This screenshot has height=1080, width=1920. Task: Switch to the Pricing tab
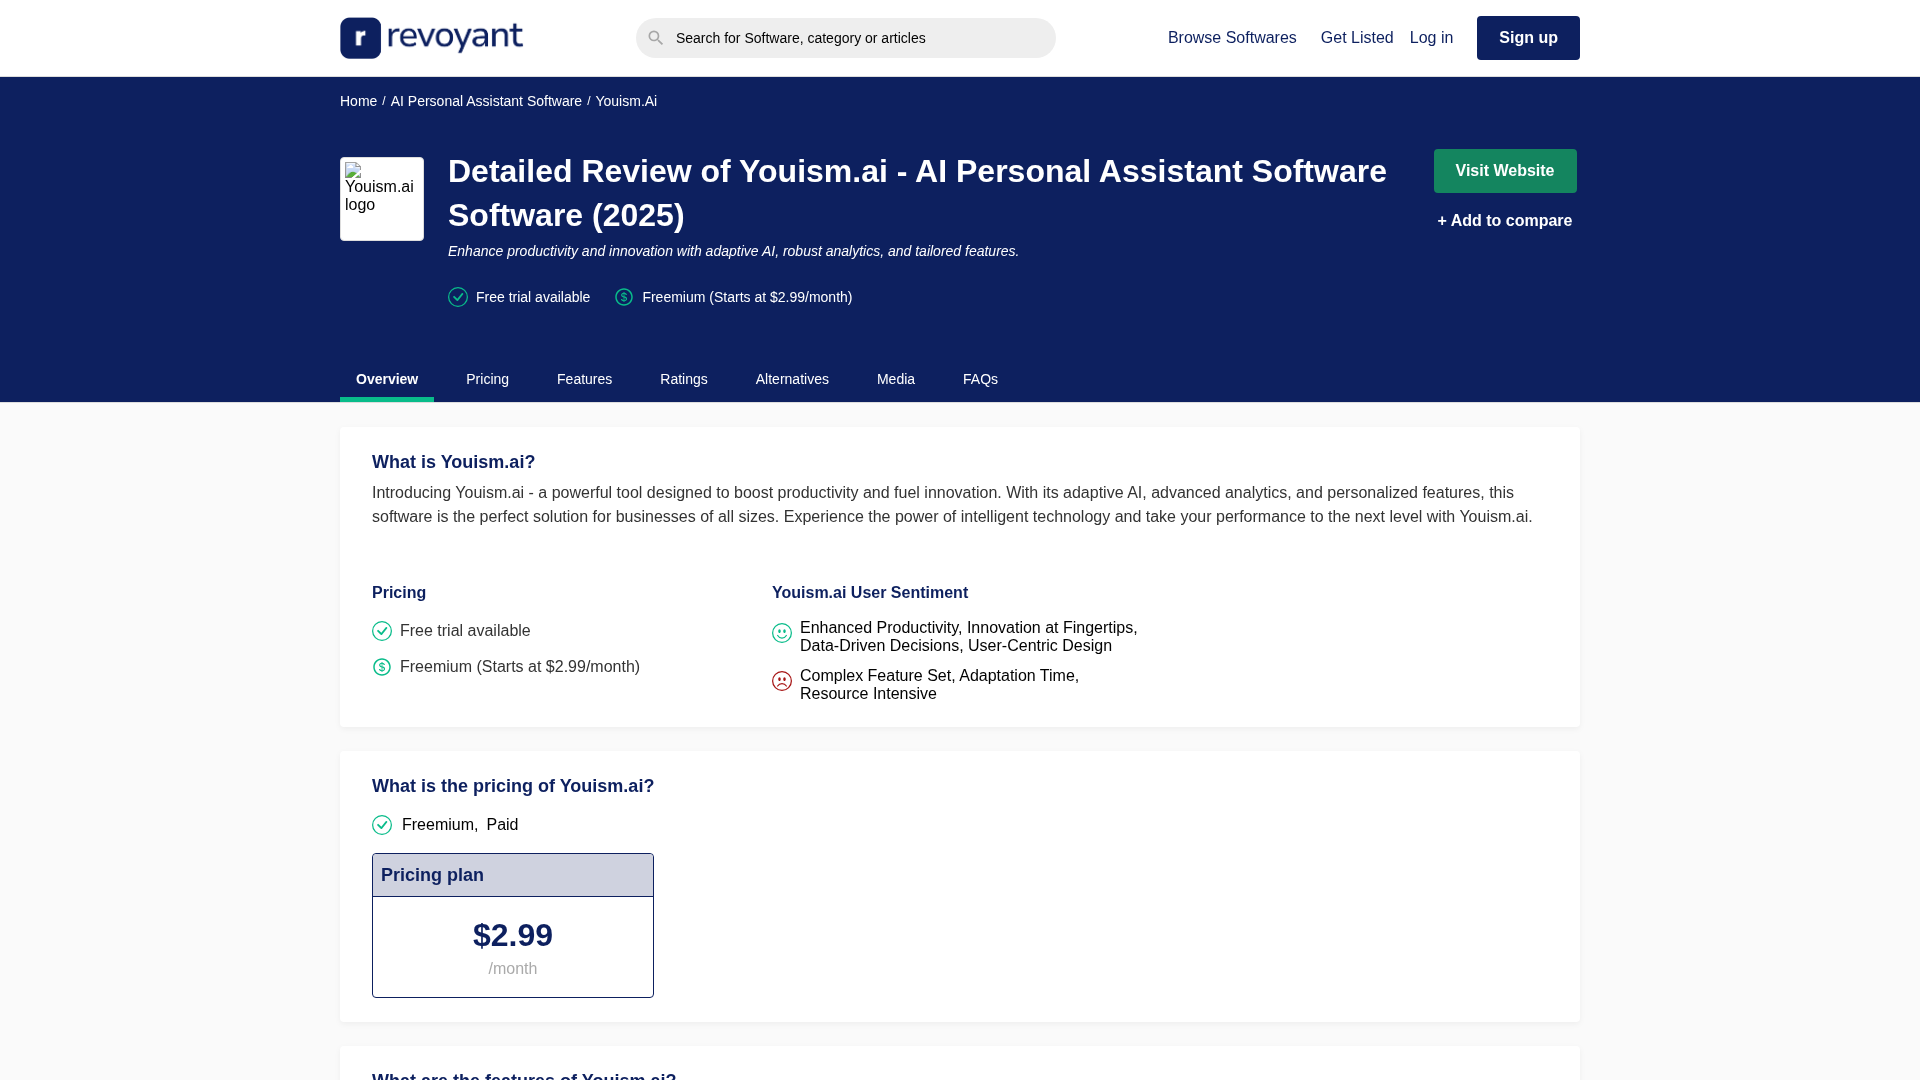[487, 379]
